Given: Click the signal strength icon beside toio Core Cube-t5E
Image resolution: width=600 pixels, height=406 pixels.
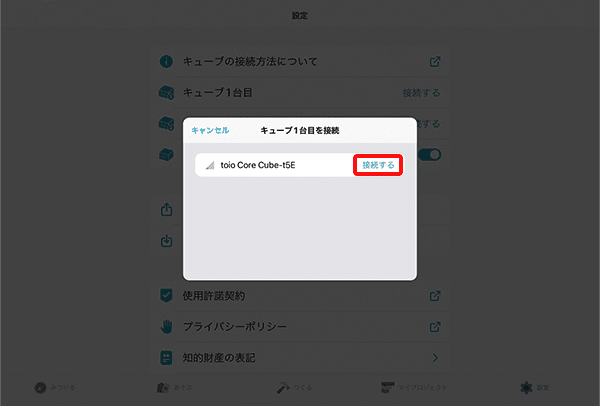Looking at the screenshot, I should pyautogui.click(x=210, y=165).
